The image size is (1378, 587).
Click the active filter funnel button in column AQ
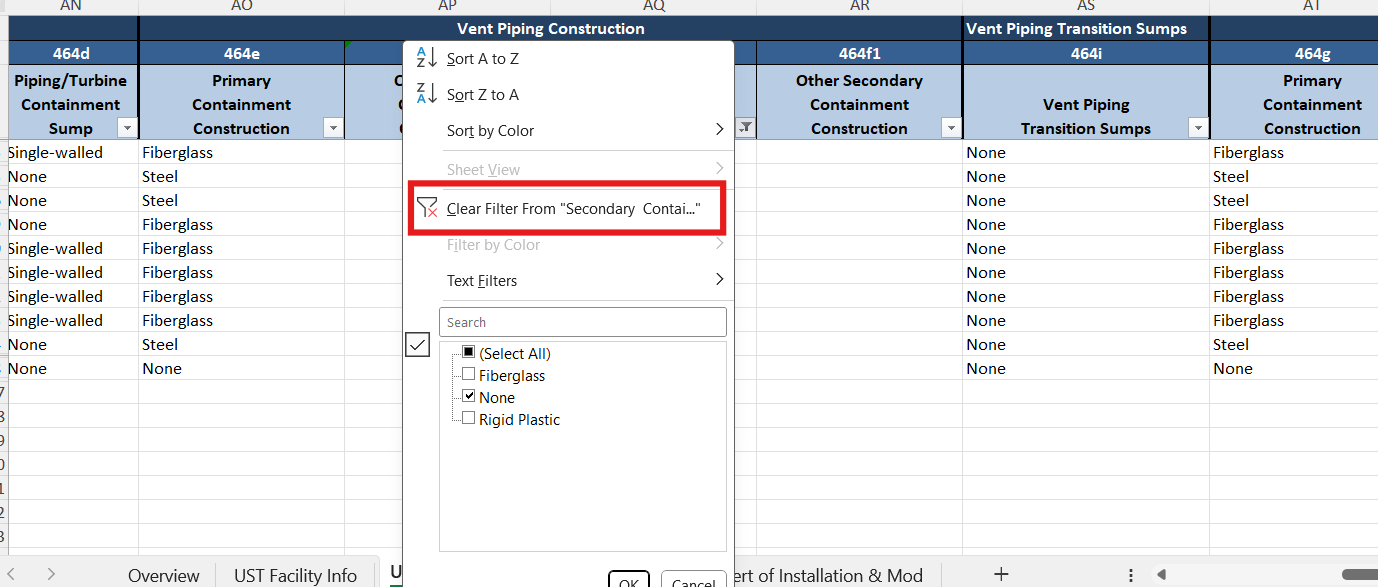point(746,128)
